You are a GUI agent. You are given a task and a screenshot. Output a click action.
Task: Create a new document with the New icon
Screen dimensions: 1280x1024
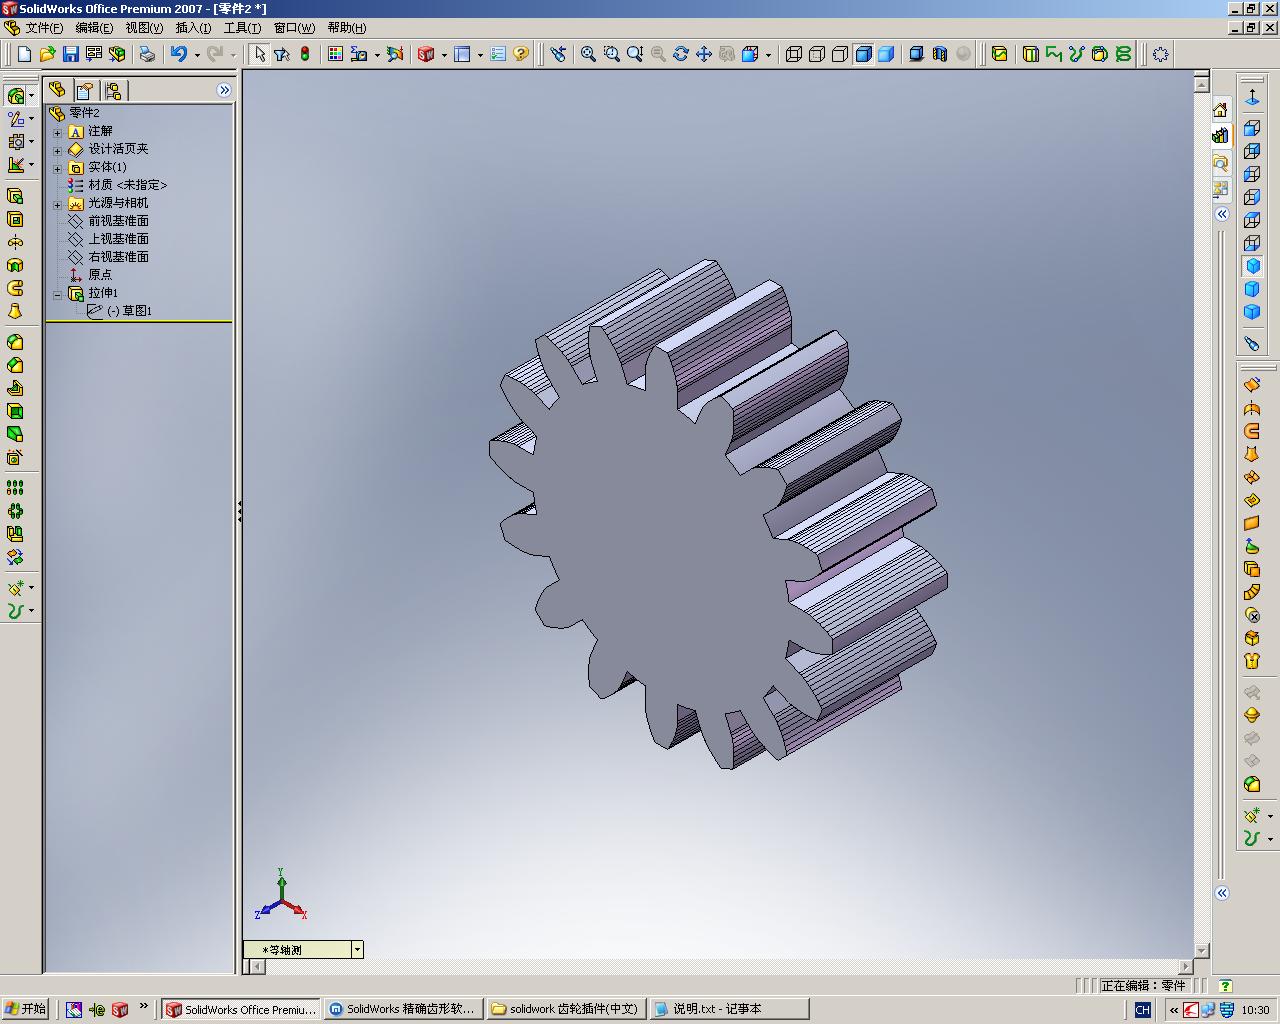[24, 54]
